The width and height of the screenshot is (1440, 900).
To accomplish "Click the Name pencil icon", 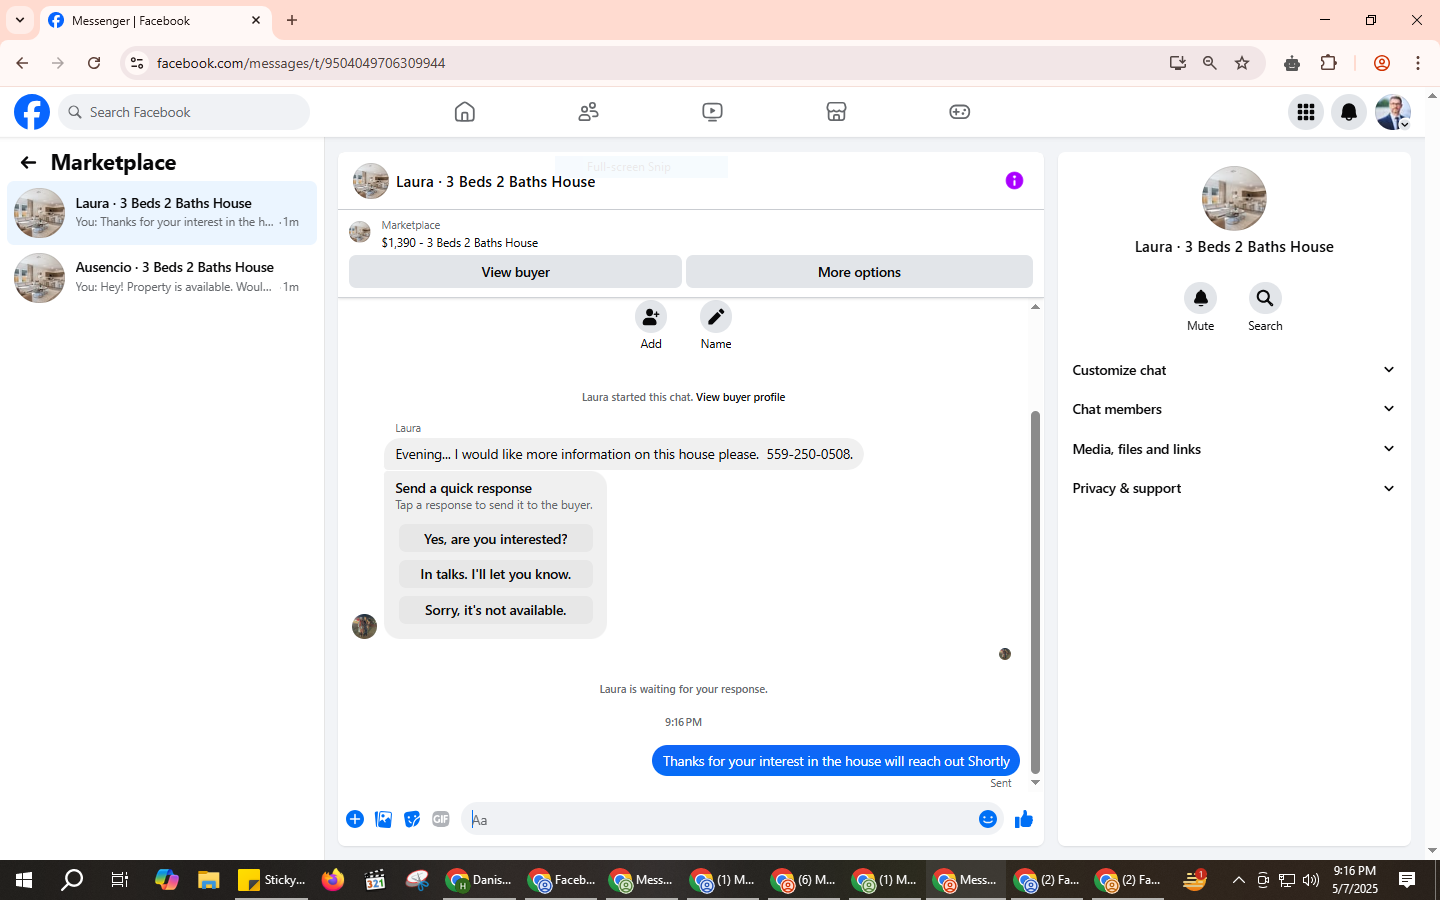I will coord(716,317).
